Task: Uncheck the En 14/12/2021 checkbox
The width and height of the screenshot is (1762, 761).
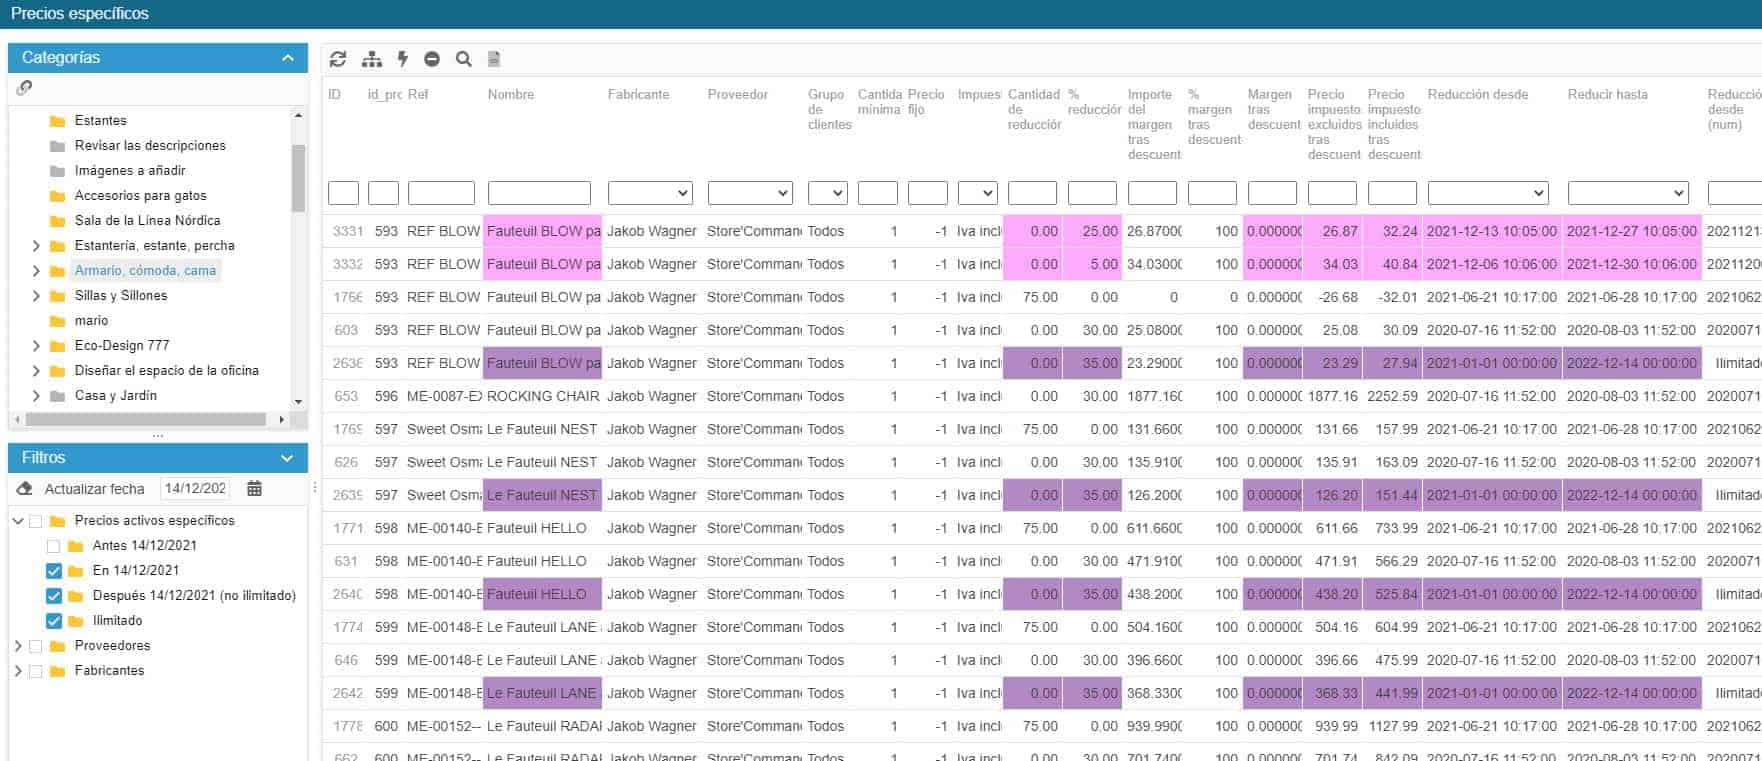Action: tap(54, 571)
